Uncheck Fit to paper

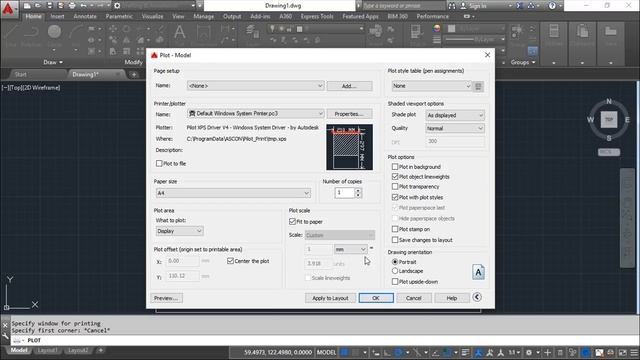(x=292, y=222)
